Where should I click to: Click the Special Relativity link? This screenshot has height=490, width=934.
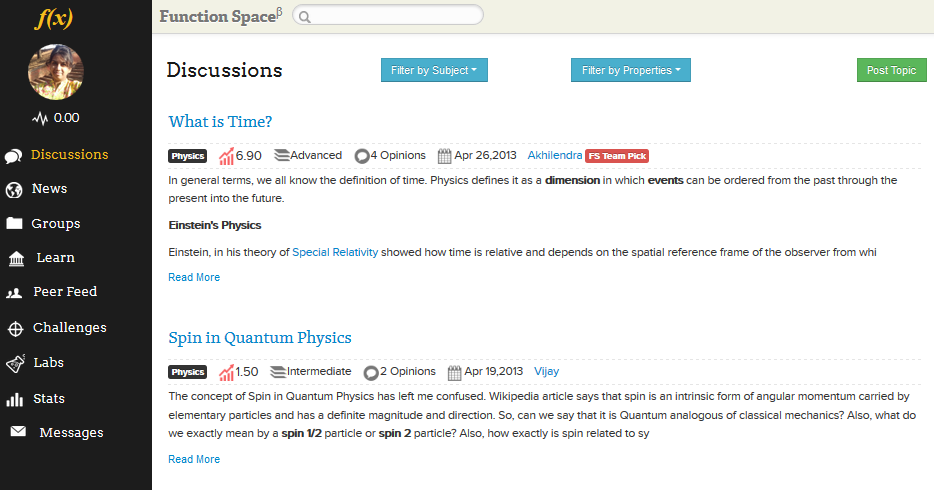coord(335,252)
